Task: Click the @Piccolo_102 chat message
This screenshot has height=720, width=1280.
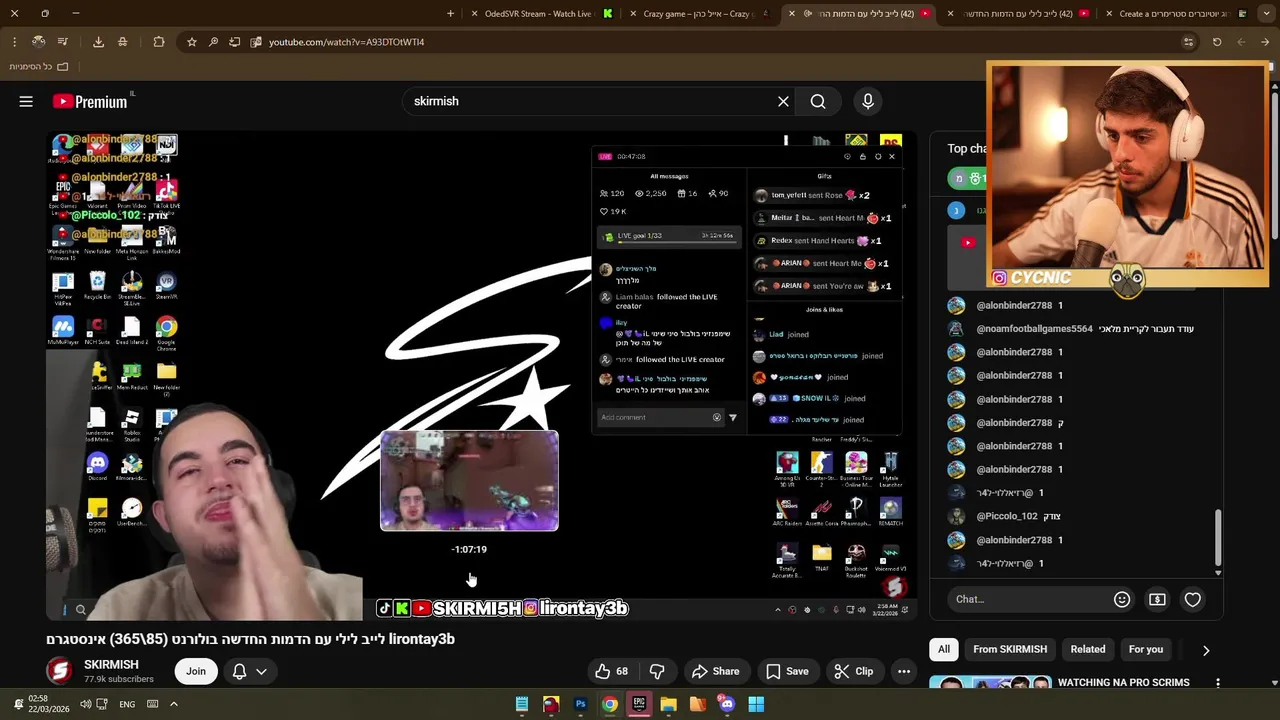Action: click(x=1004, y=516)
